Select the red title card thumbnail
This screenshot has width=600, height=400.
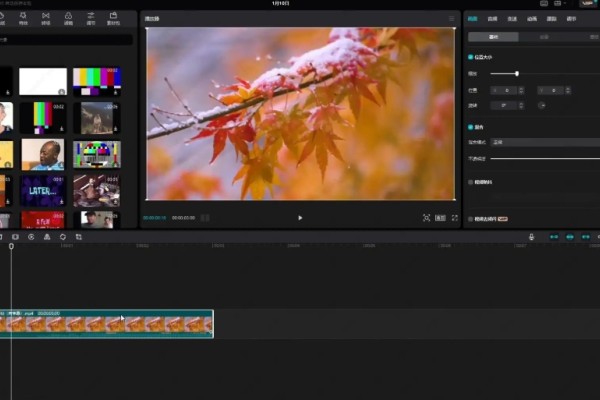[x=43, y=220]
